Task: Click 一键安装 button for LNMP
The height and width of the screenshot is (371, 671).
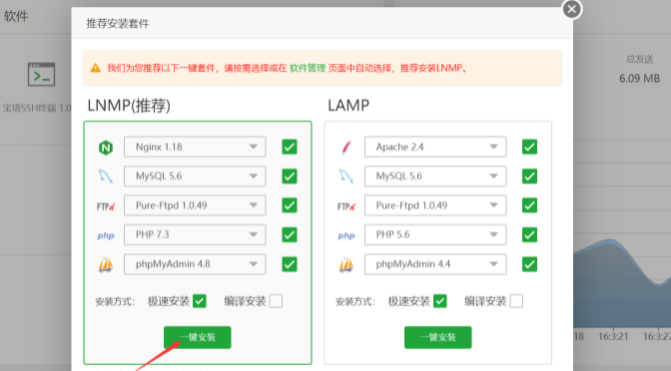Action: (x=197, y=337)
